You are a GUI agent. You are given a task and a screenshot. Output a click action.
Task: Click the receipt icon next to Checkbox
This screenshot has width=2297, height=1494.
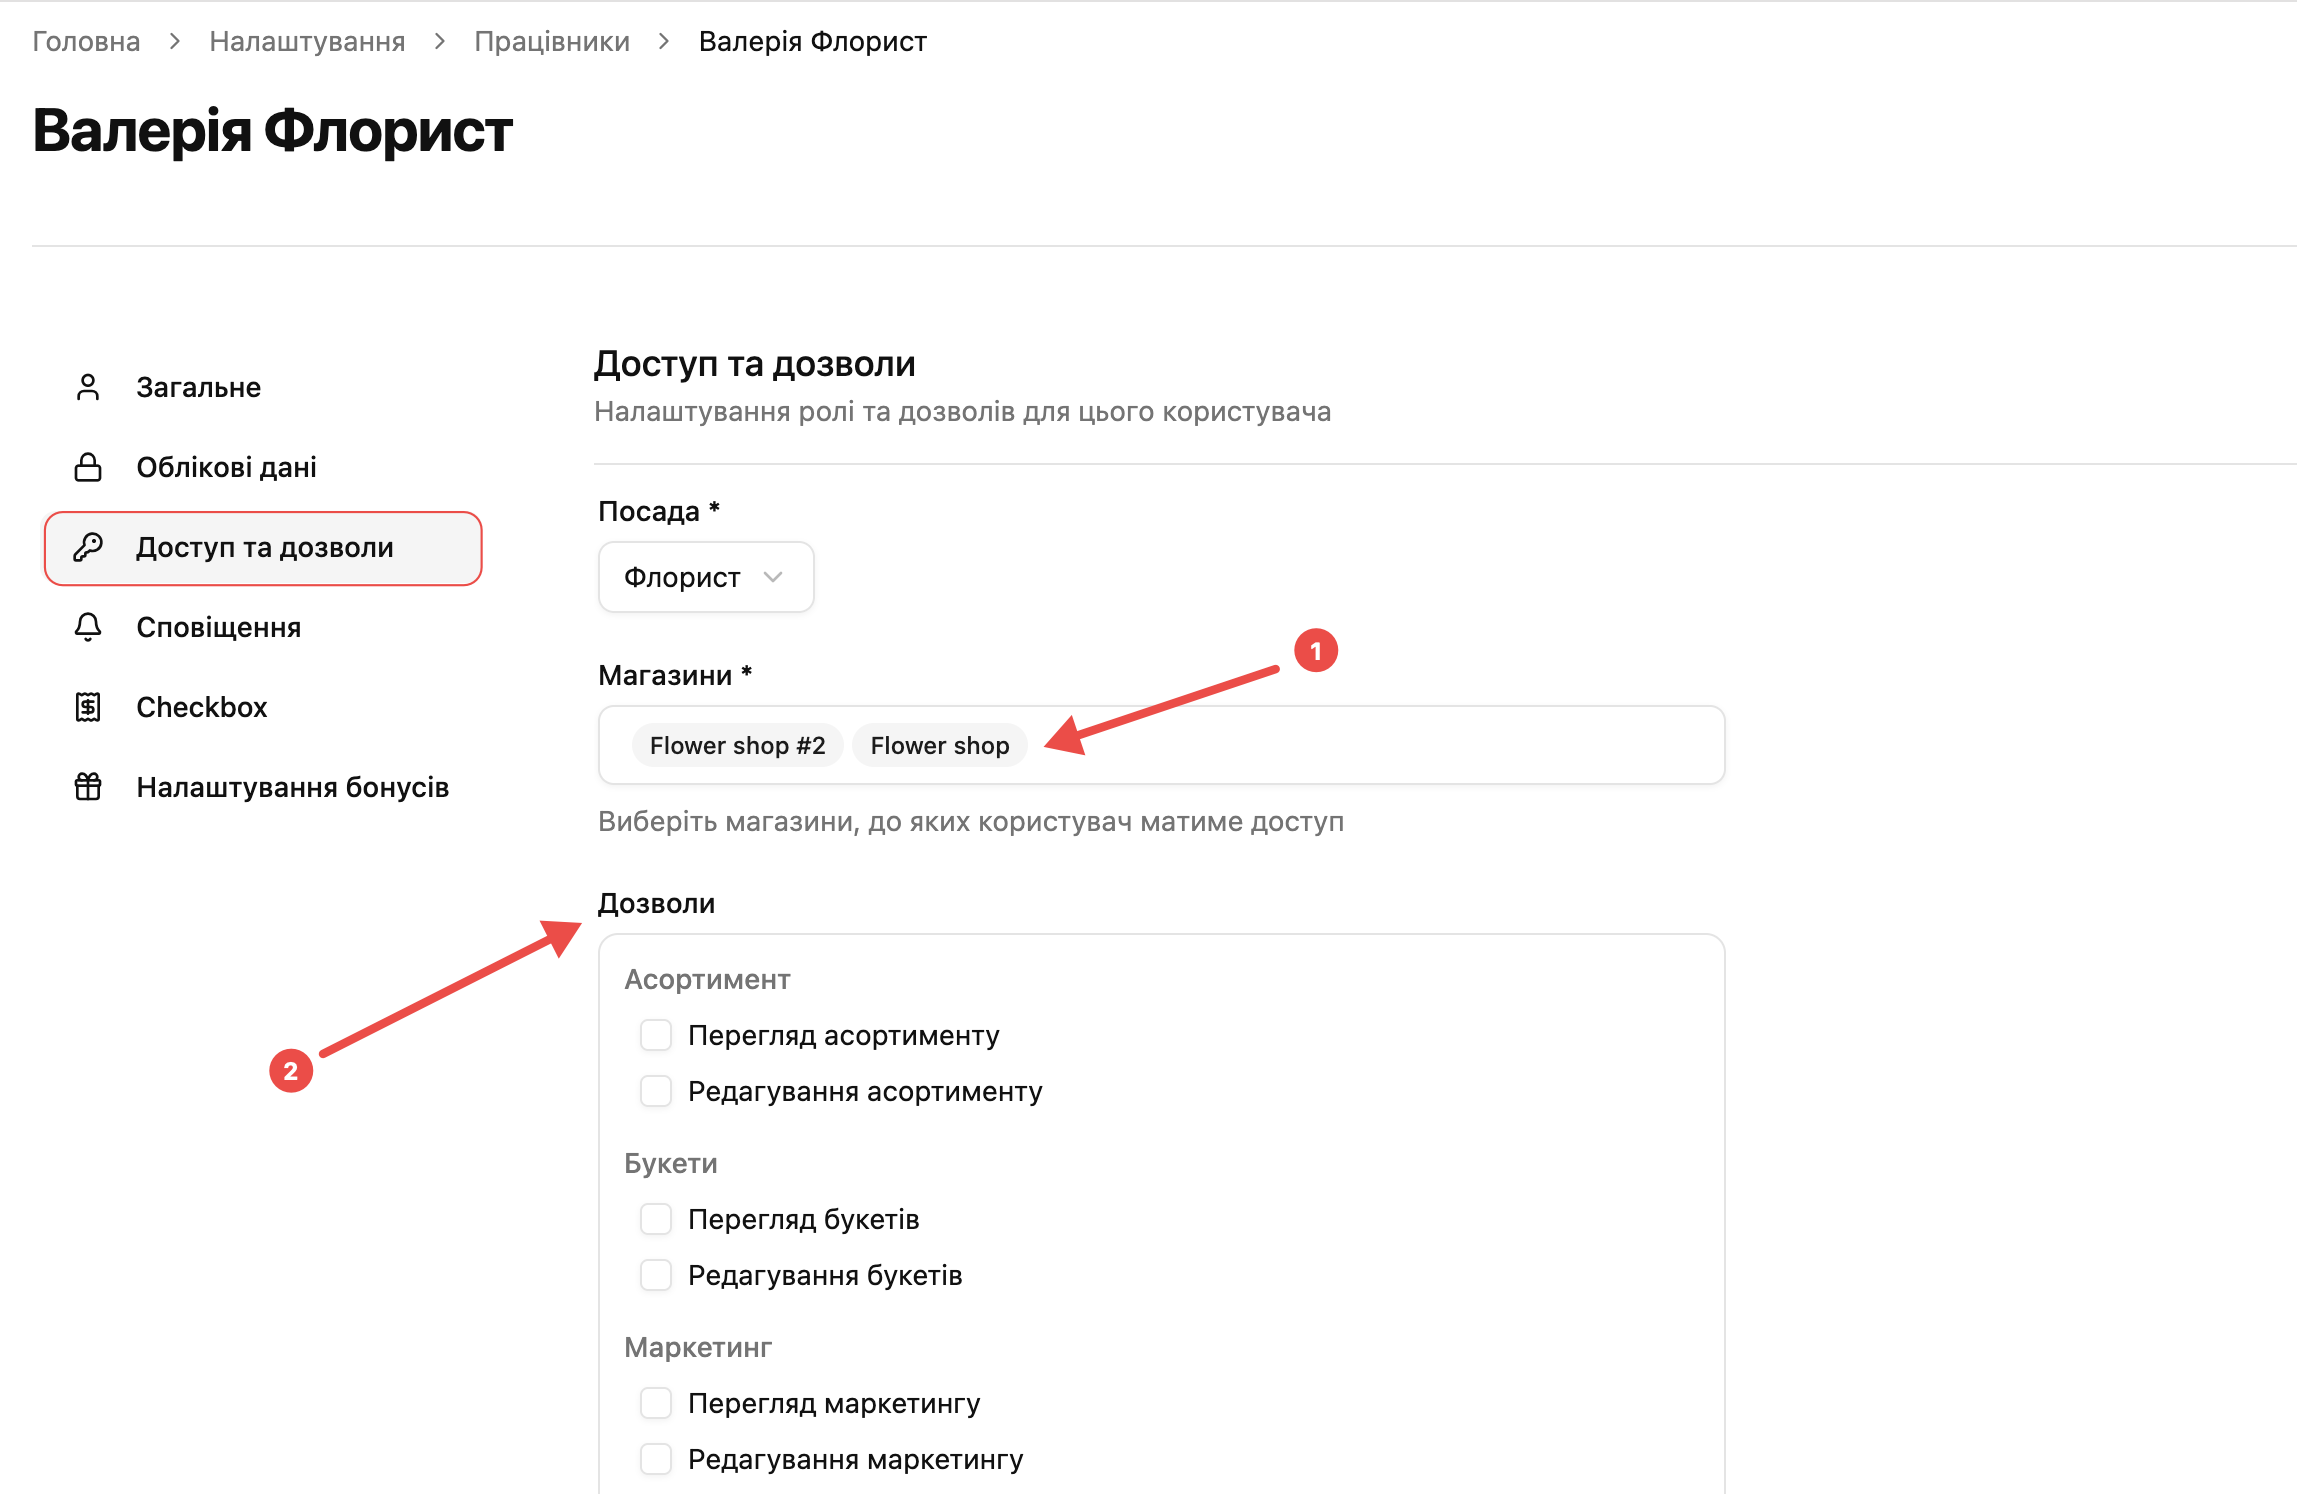coord(88,707)
